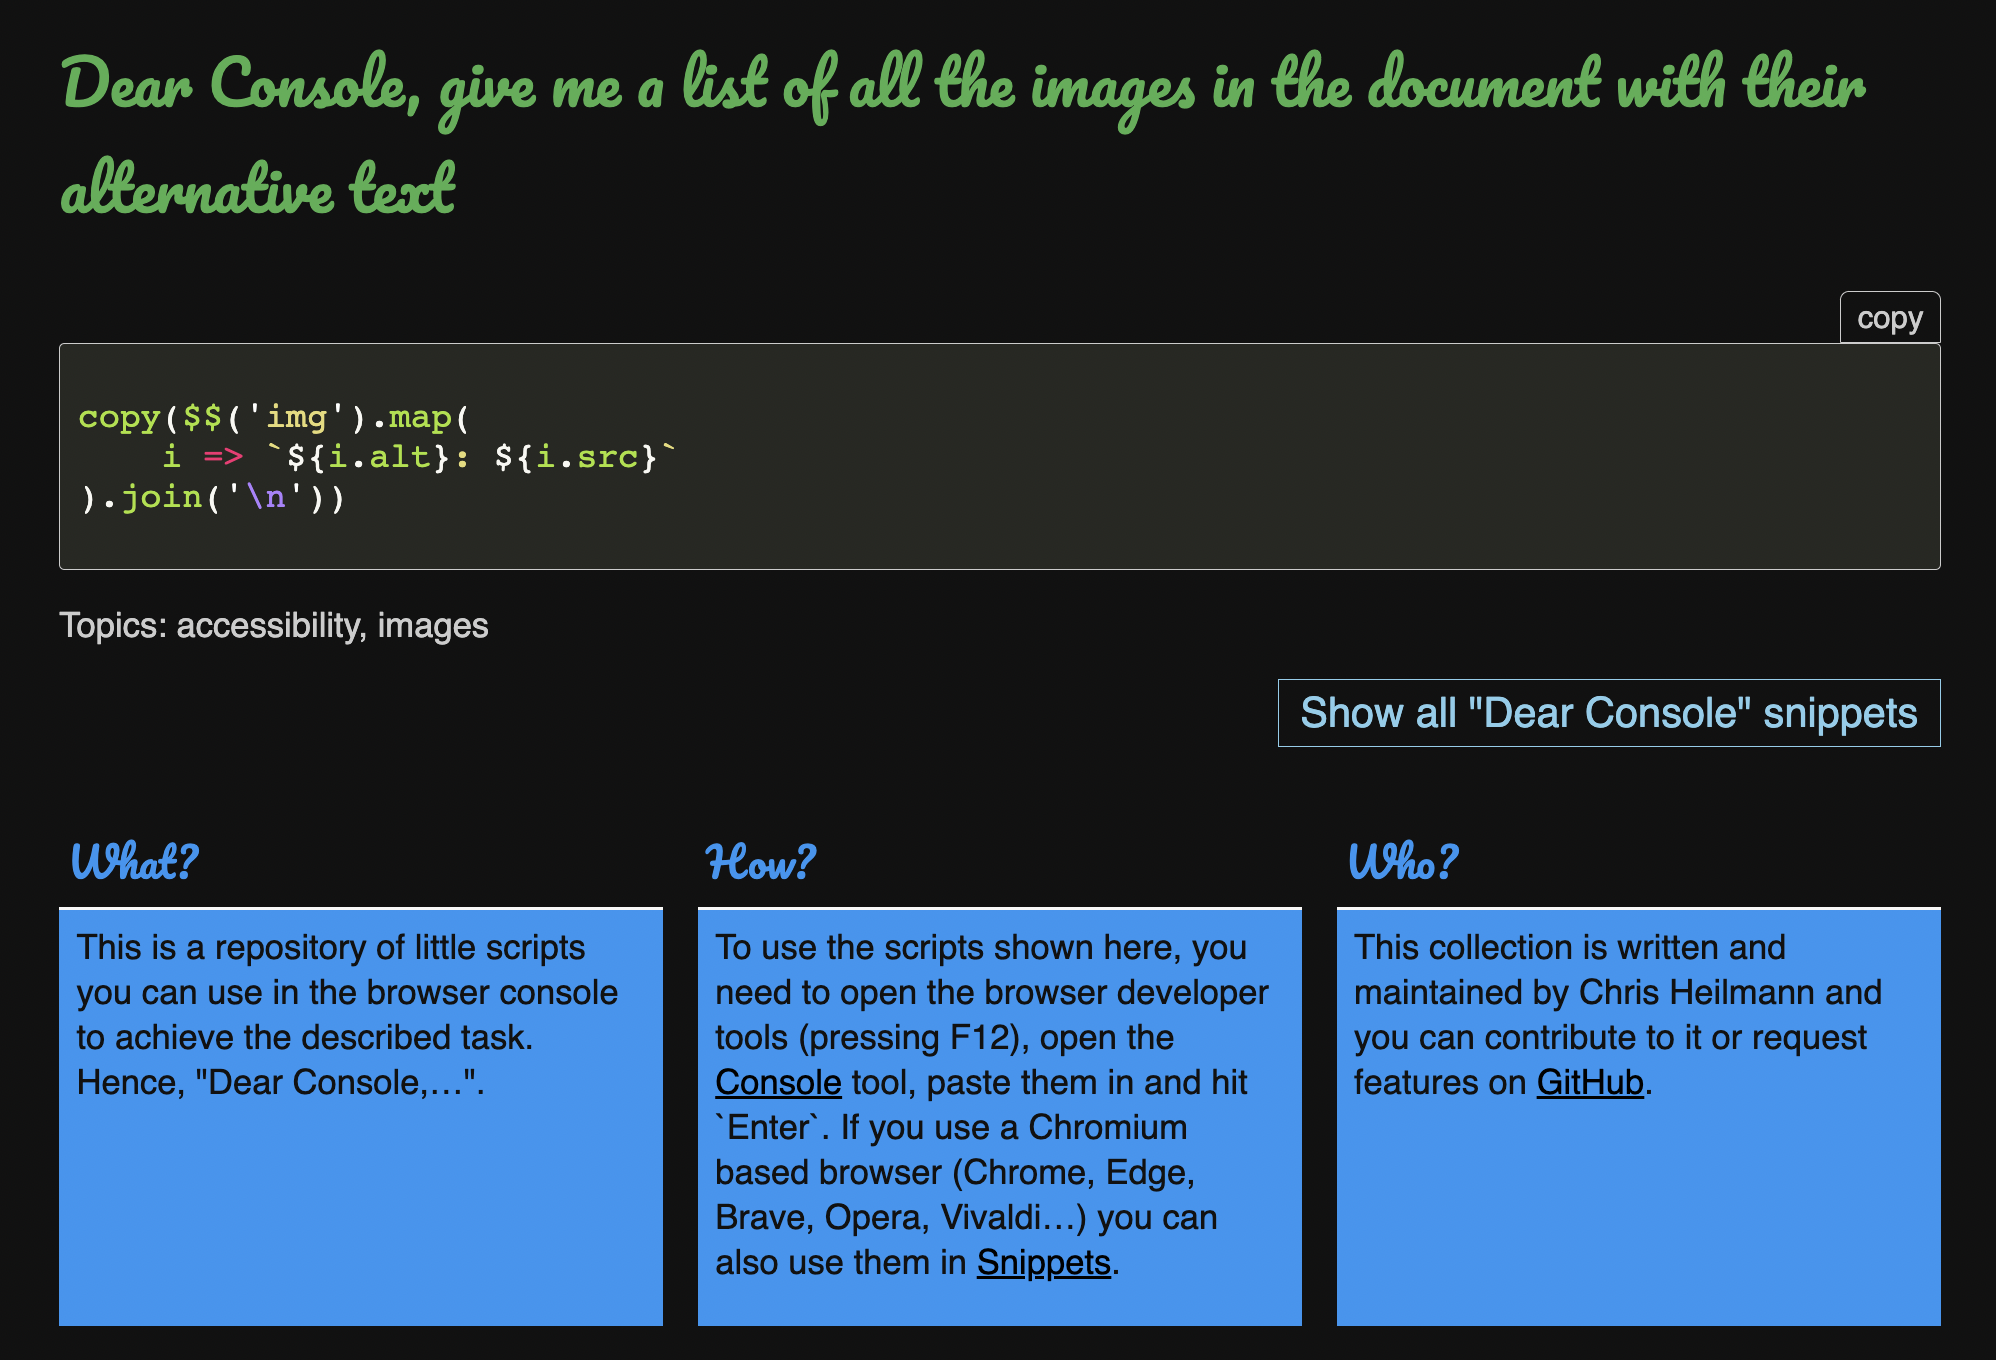Click the Topics: accessibility, images line
Viewport: 1996px width, 1360px height.
[274, 626]
